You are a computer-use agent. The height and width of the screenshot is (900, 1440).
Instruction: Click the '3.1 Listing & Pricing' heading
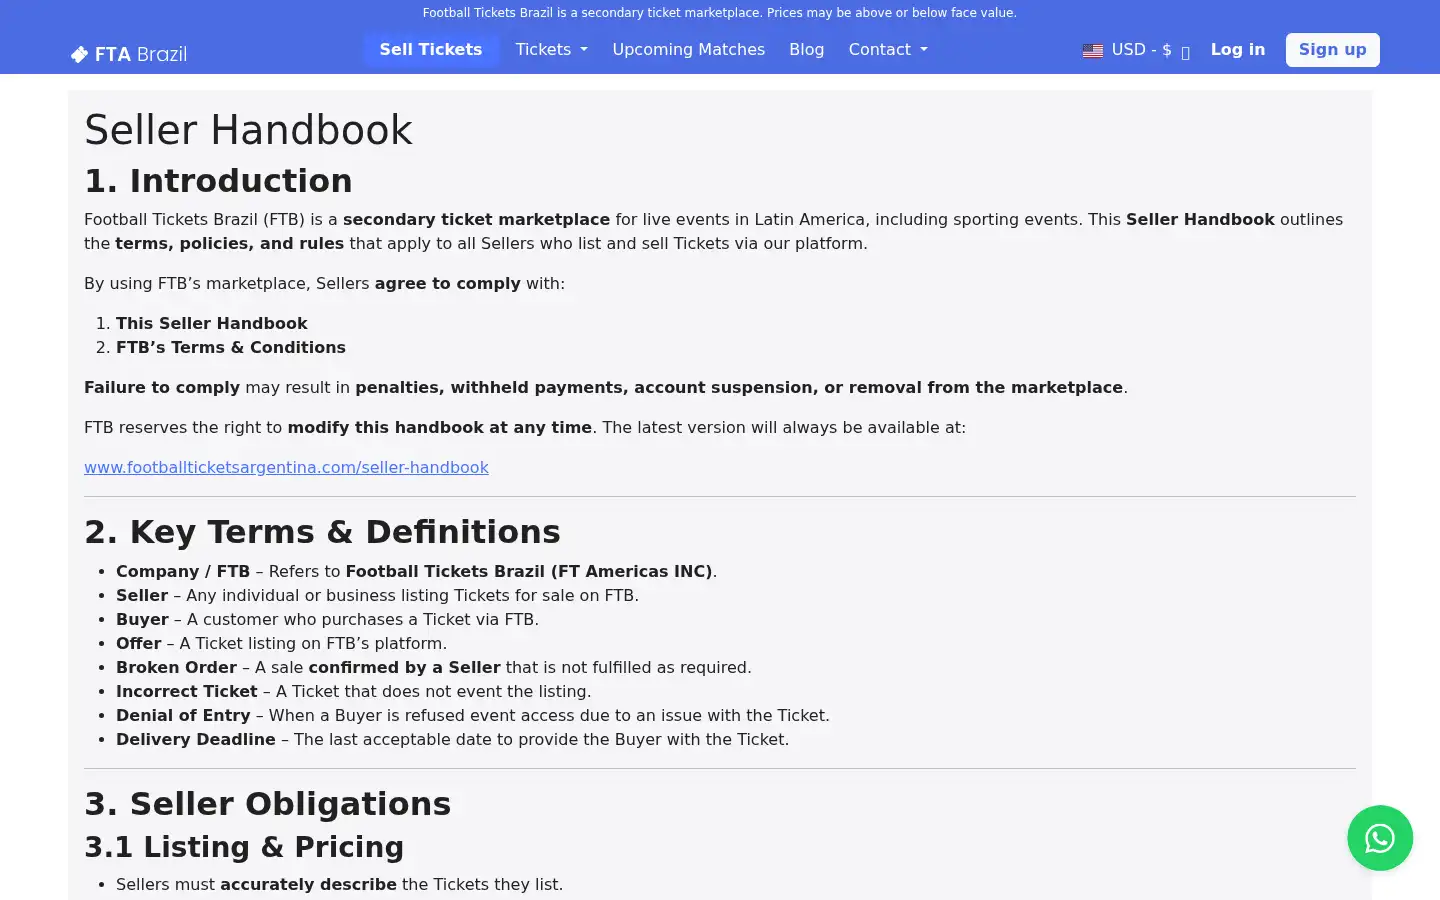(244, 847)
